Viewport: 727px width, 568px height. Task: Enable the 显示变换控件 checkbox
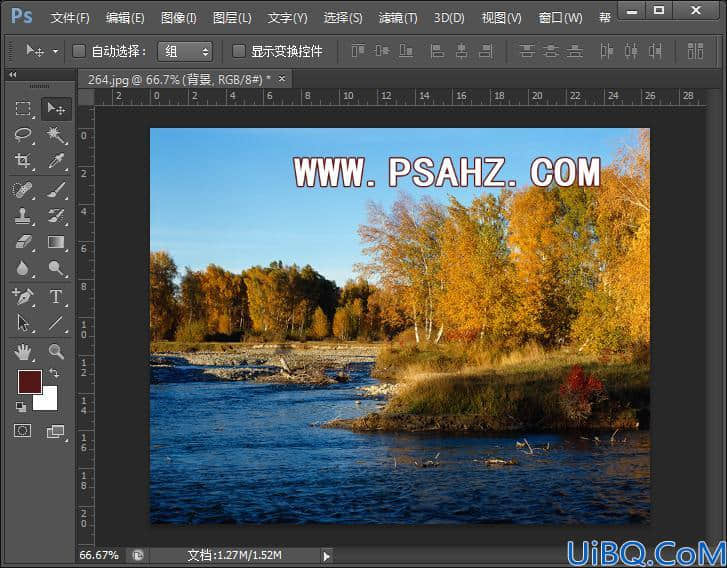[238, 51]
